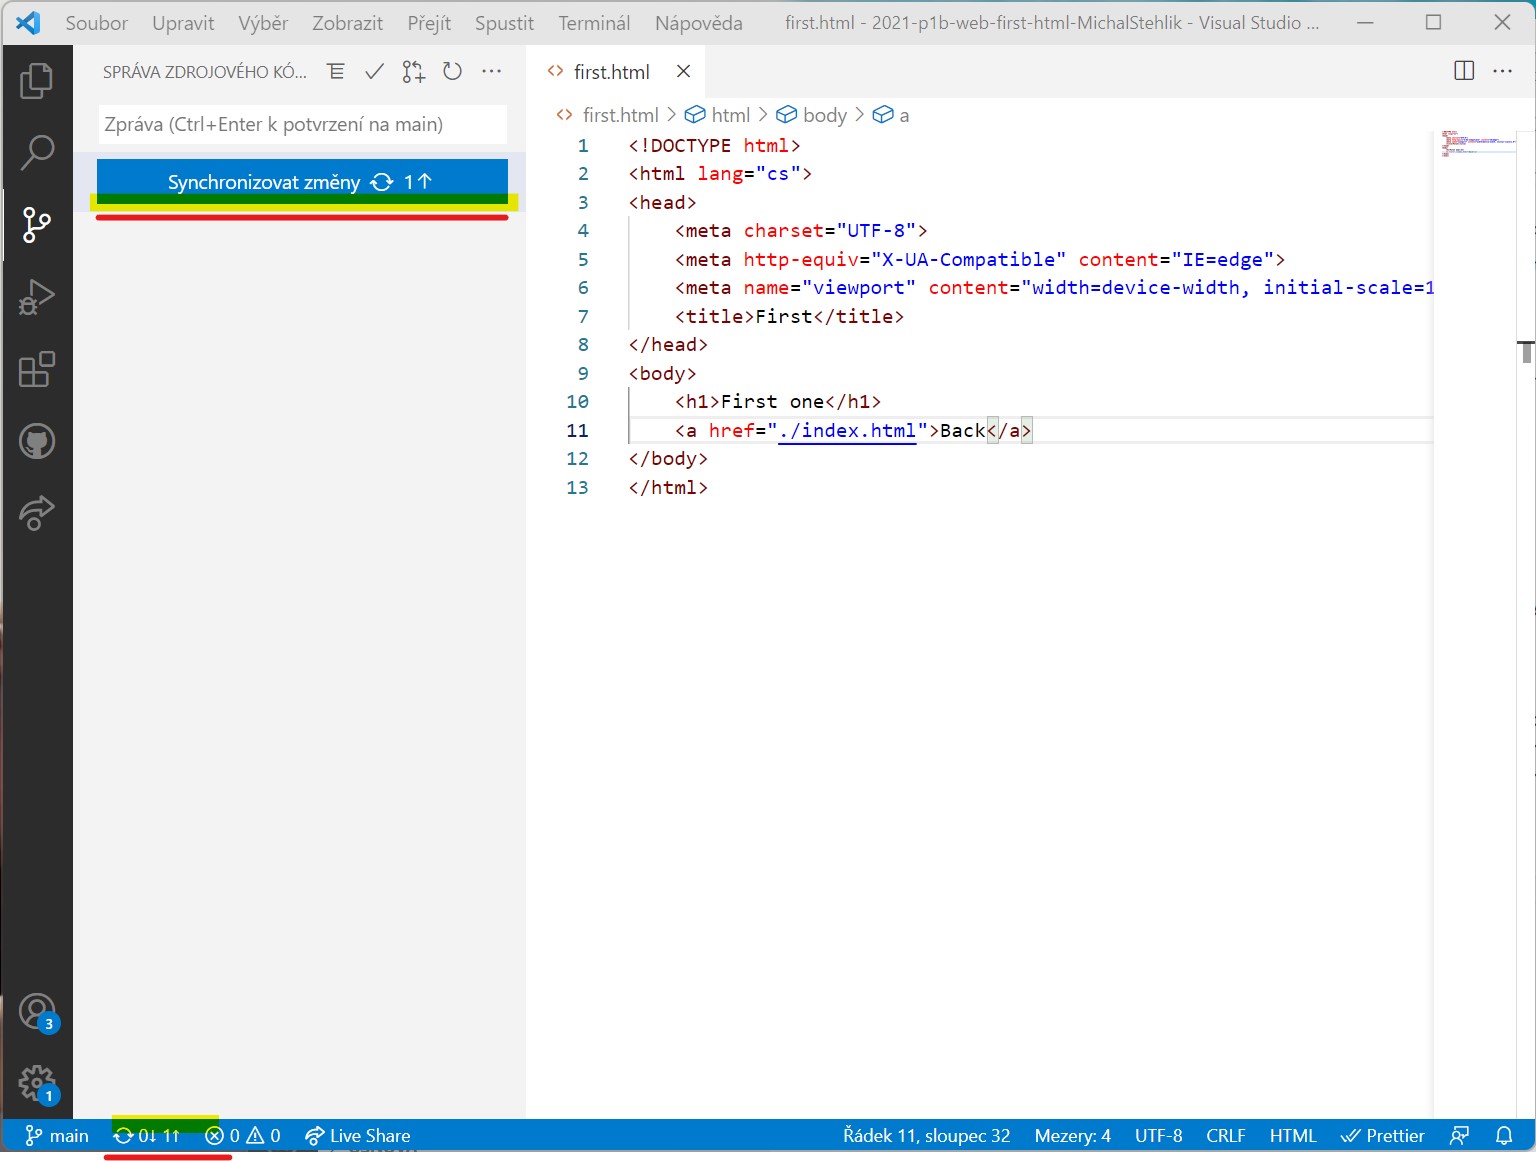
Task: Click line number 9 in the gutter
Action: (x=583, y=374)
